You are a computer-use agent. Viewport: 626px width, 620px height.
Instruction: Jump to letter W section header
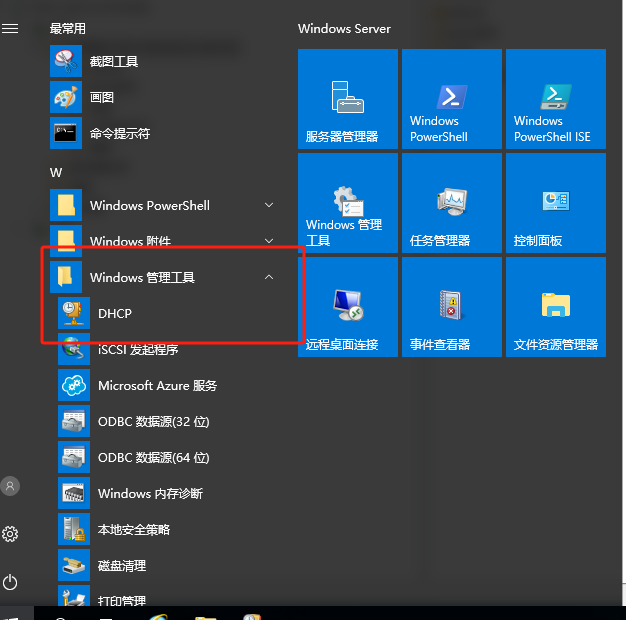(56, 173)
